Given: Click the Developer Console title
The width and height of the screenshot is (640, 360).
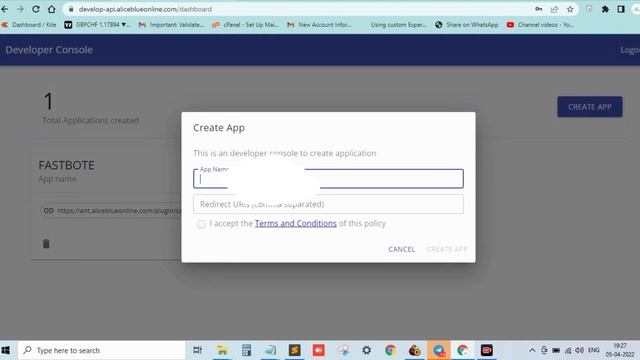Looking at the screenshot, I should 49,50.
